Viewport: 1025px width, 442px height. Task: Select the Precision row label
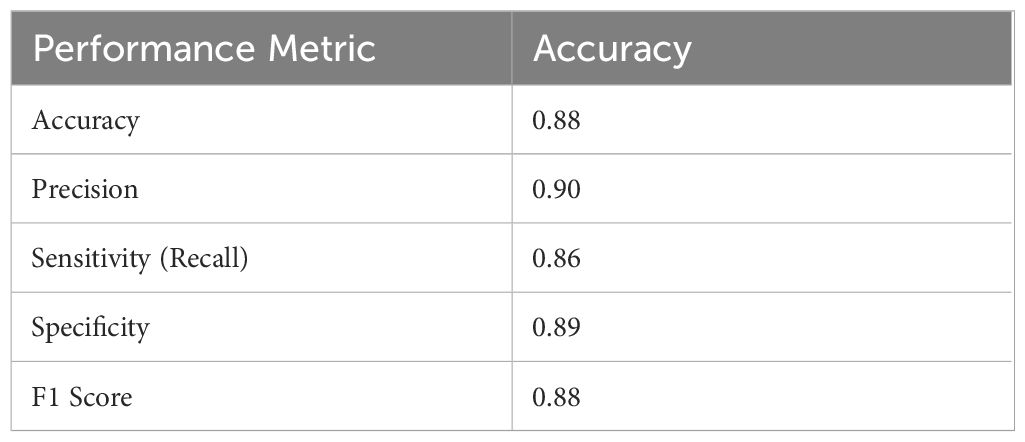coord(85,190)
